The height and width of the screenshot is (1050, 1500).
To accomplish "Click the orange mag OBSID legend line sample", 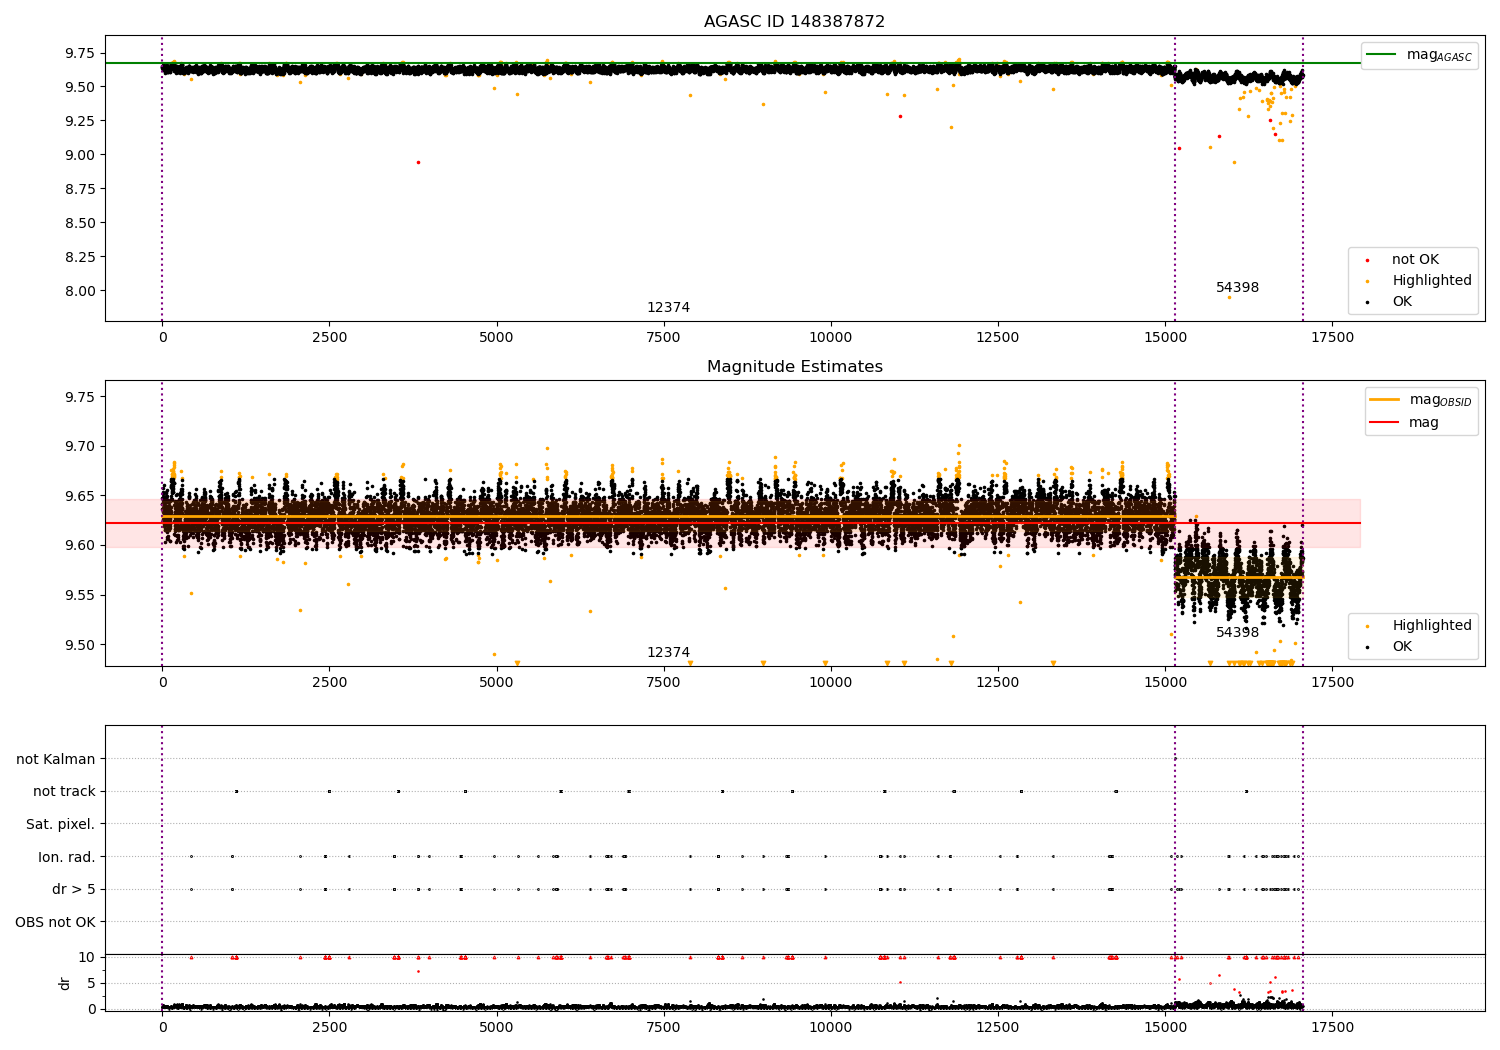I will pos(1384,400).
